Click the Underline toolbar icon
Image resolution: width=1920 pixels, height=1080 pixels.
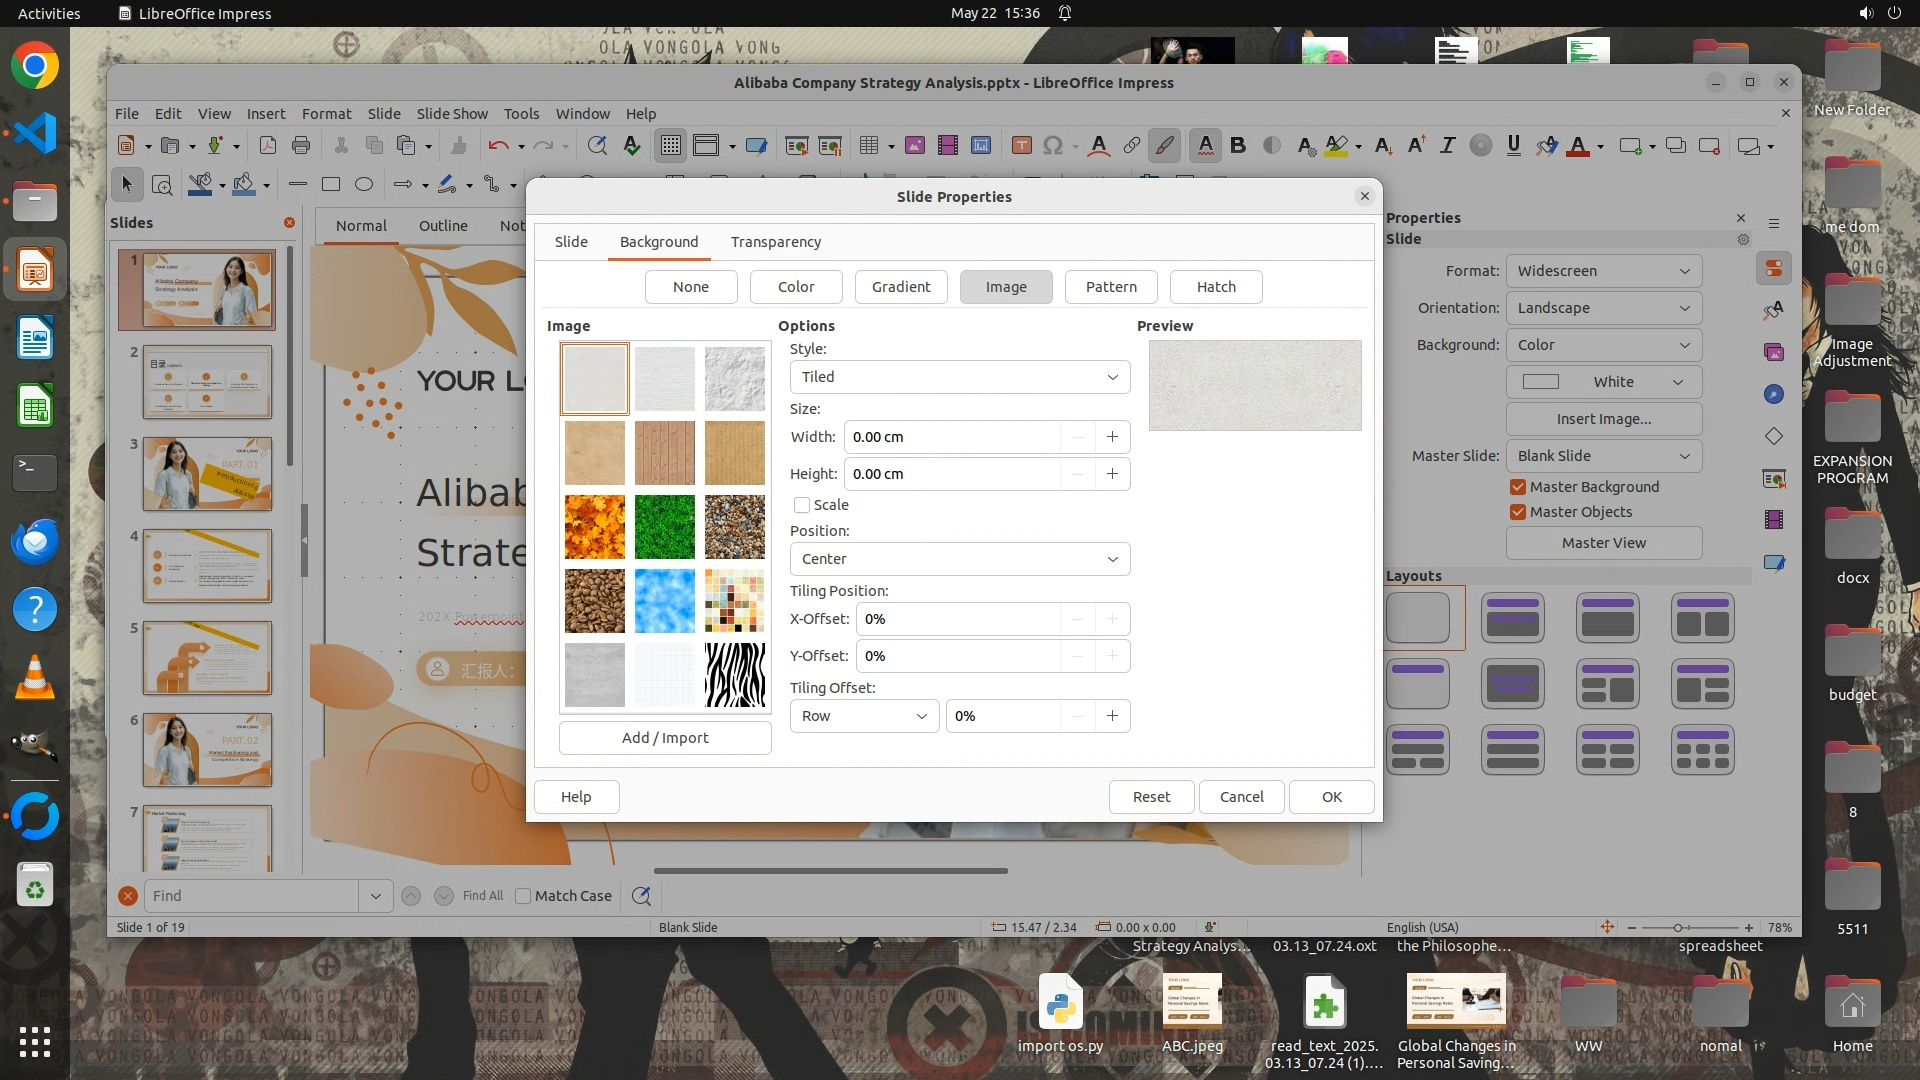click(x=1513, y=146)
